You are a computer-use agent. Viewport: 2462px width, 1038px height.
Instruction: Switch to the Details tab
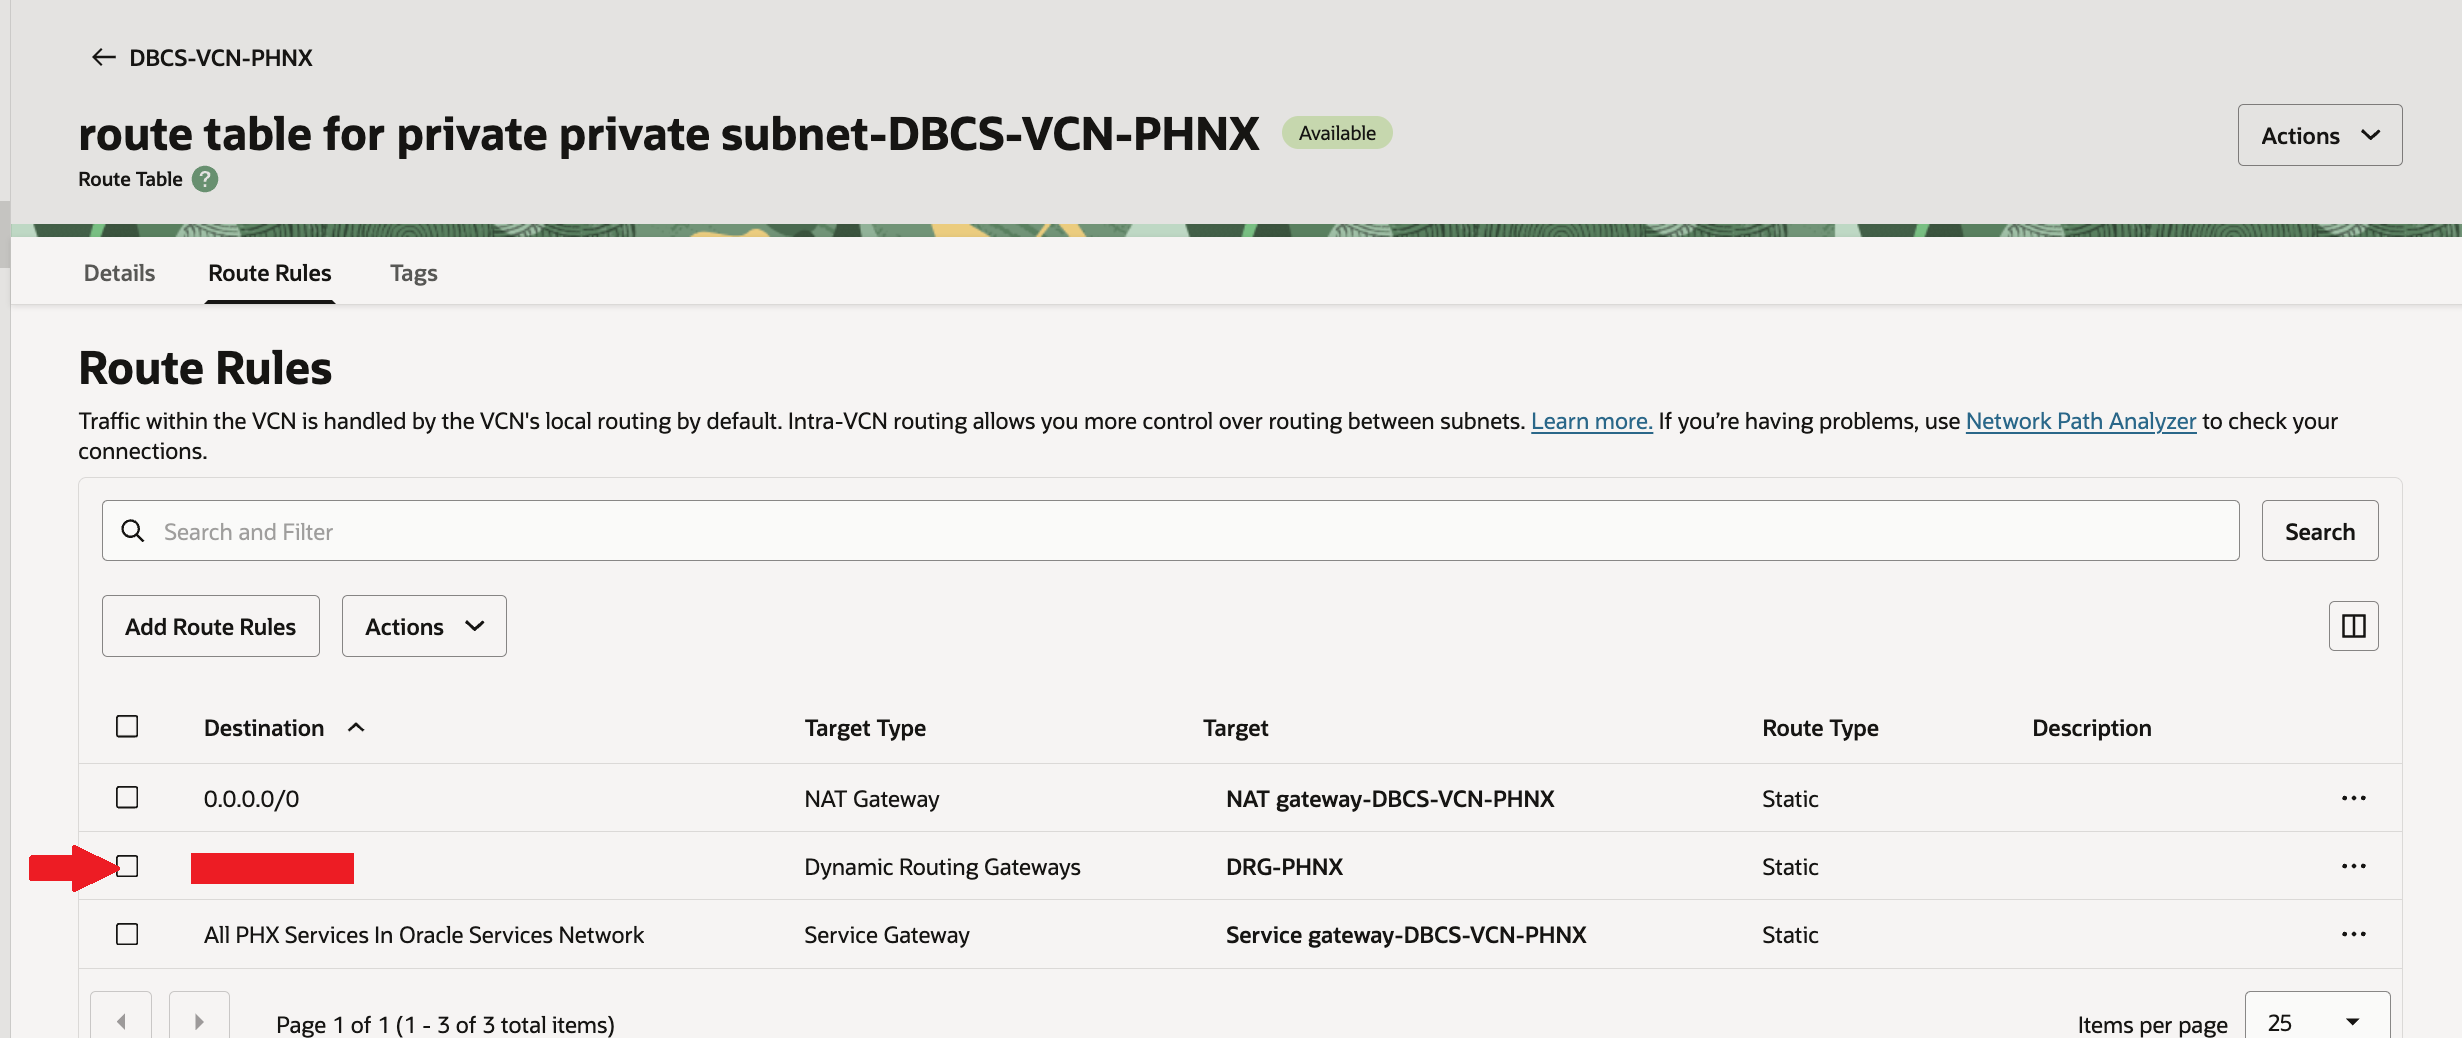[119, 273]
